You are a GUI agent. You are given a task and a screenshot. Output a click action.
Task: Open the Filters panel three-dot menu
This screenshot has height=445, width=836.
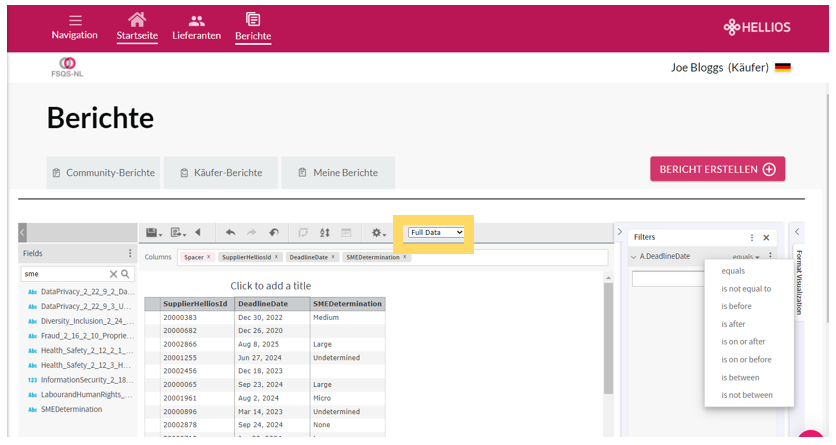point(752,238)
